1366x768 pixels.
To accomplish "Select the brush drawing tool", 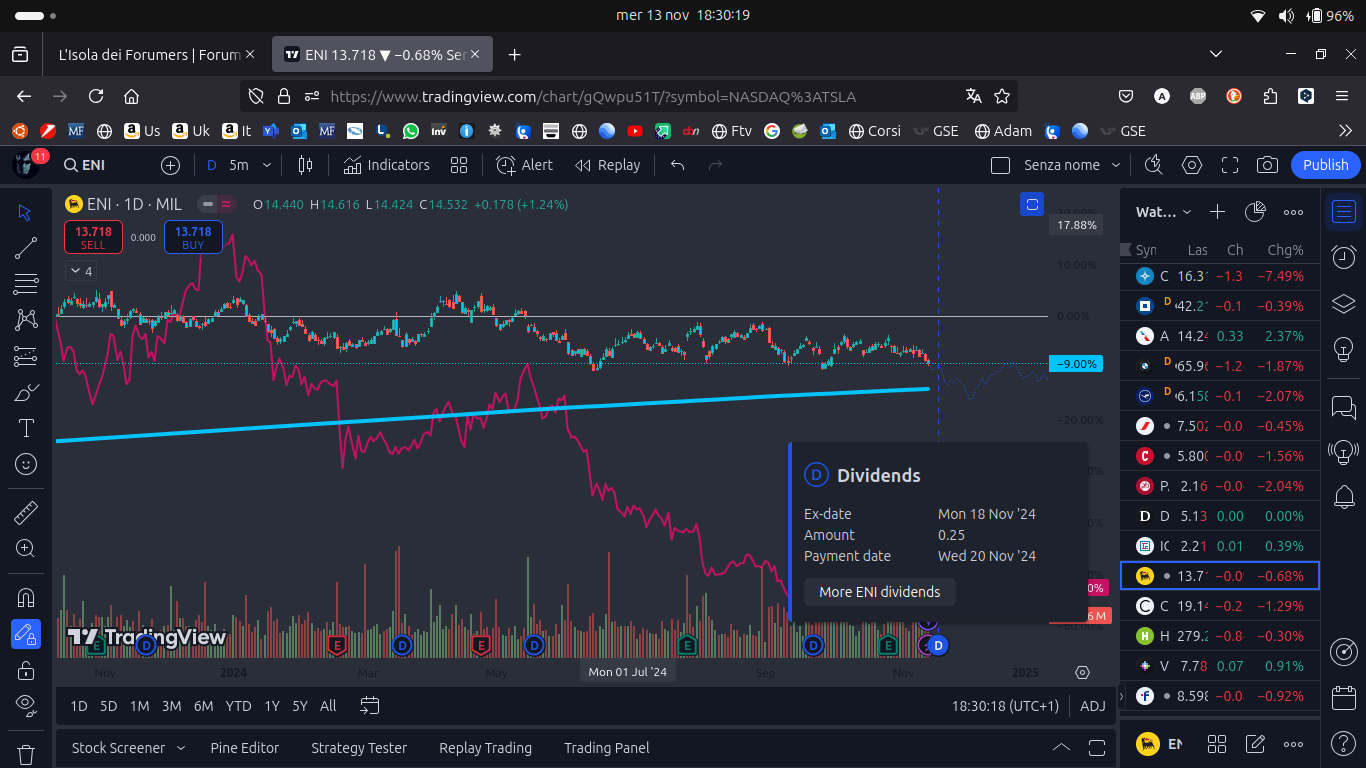I will 26,392.
